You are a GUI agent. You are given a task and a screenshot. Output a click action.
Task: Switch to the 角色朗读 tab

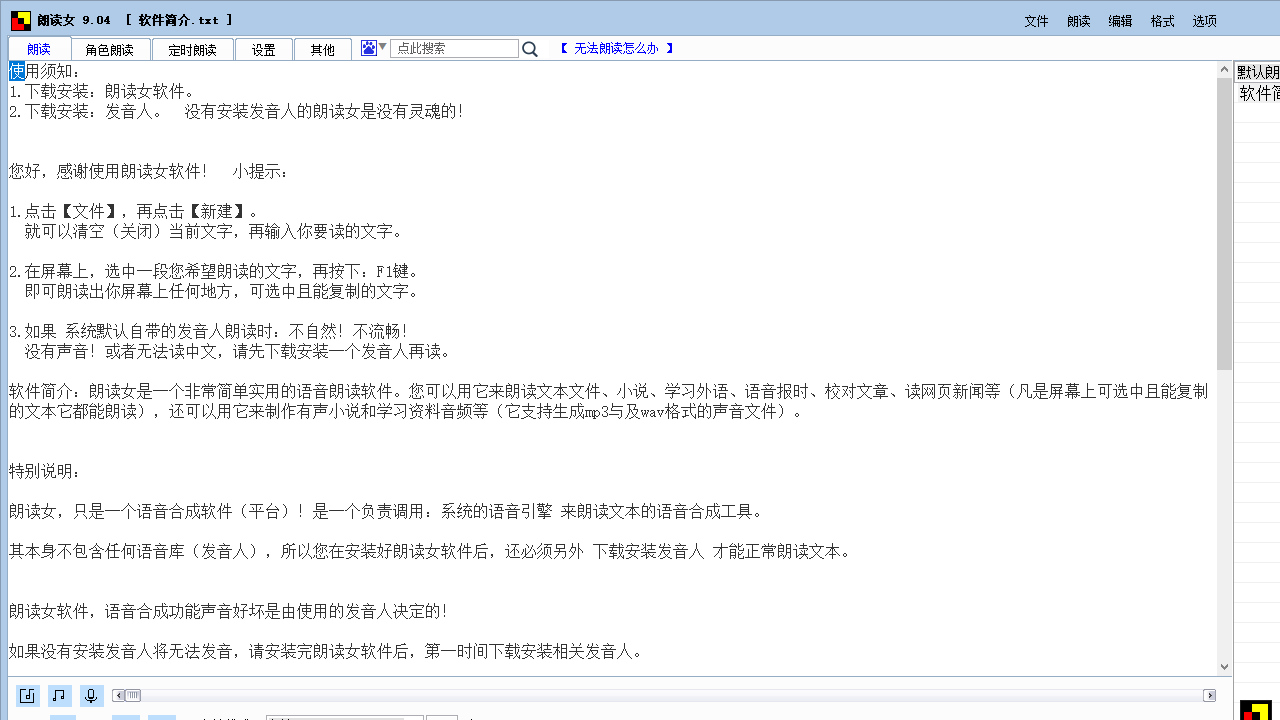pyautogui.click(x=110, y=48)
